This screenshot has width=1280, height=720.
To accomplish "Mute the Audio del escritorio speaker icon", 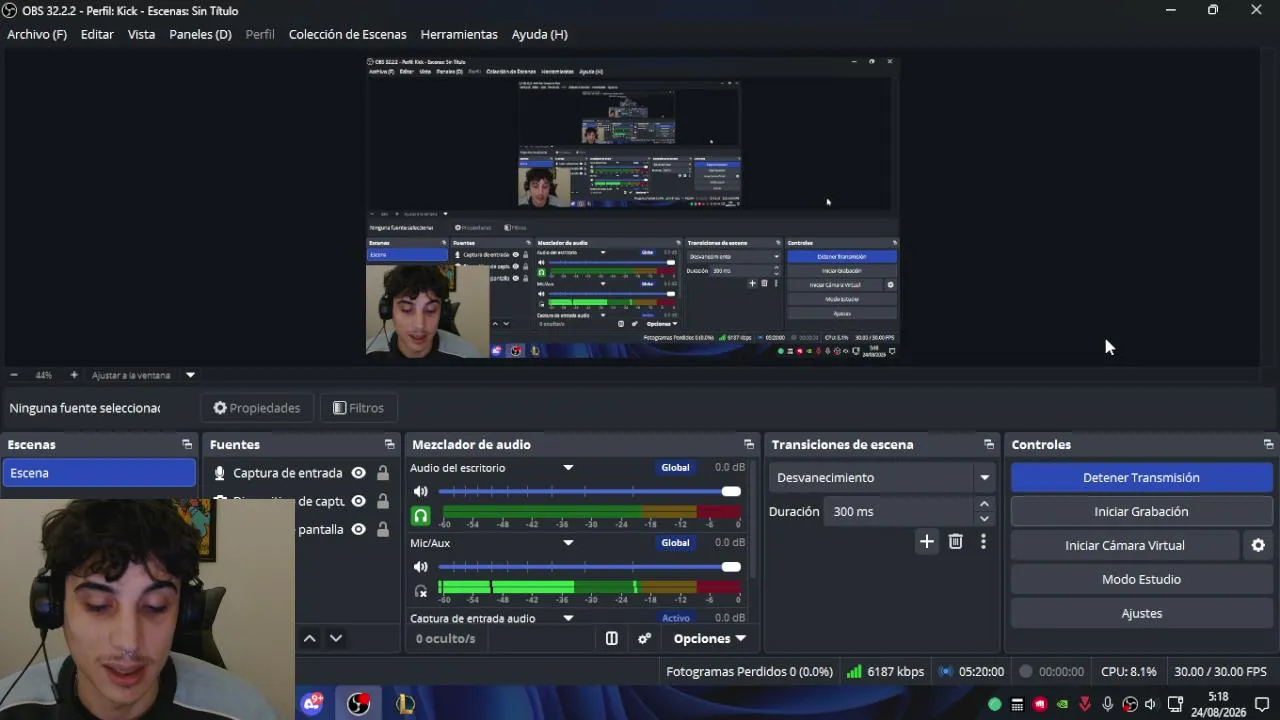I will coord(421,491).
